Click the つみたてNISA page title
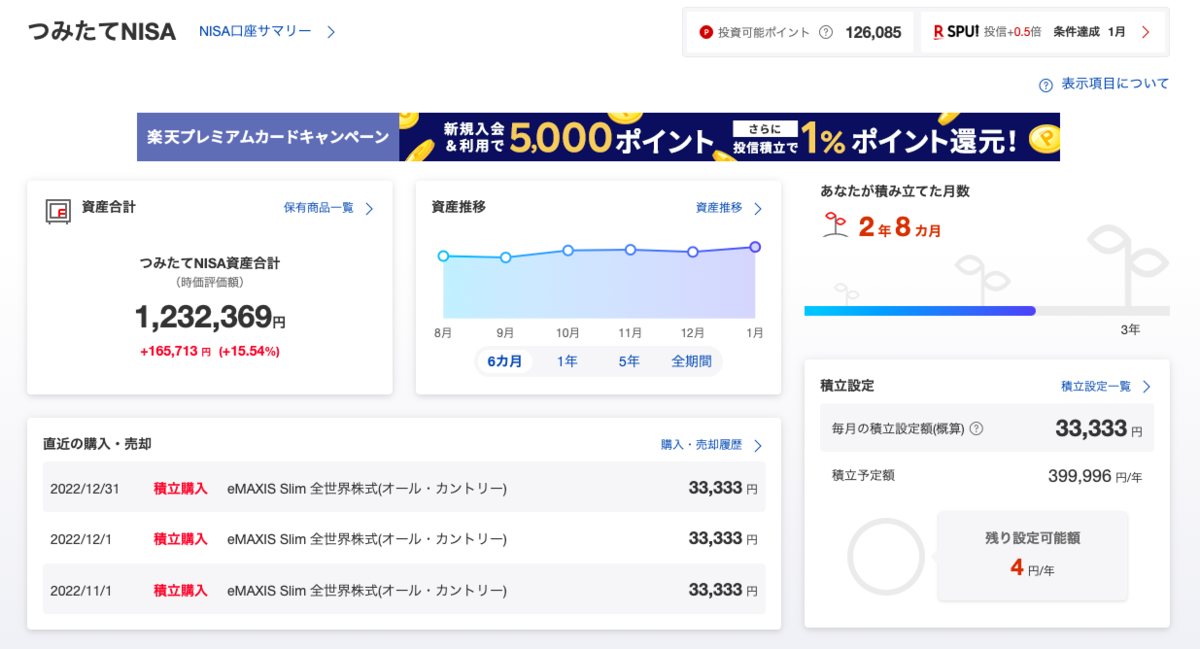The image size is (1200, 649). [102, 32]
